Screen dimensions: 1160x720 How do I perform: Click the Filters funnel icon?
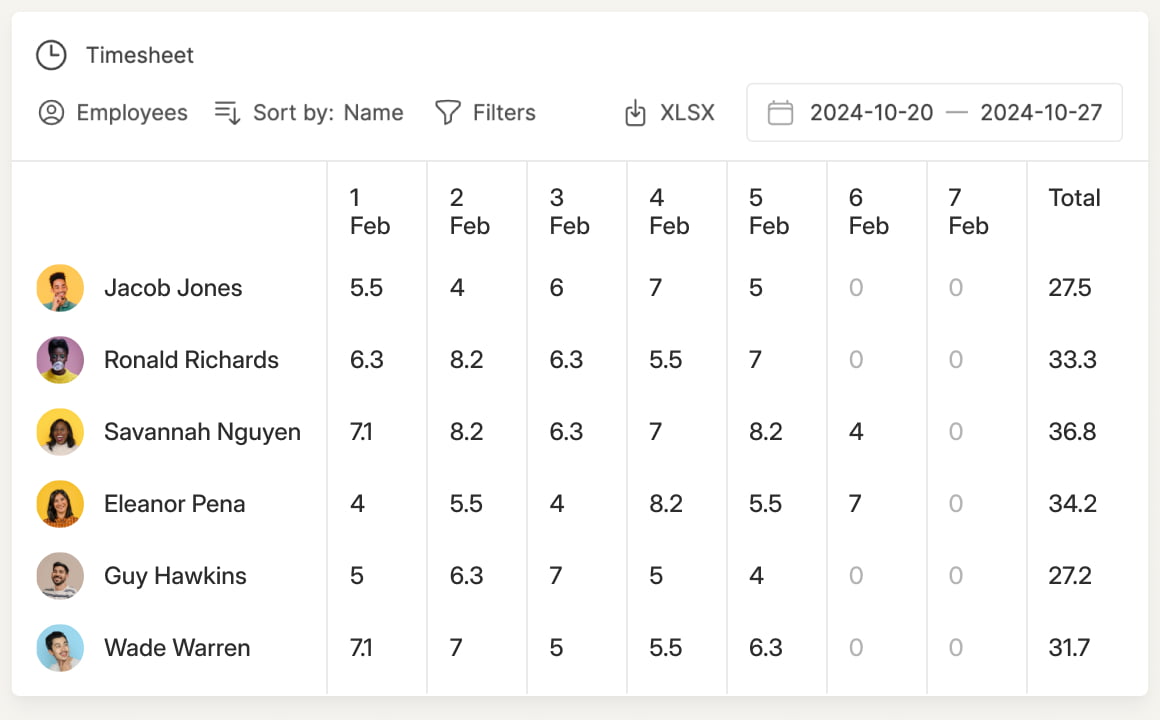coord(448,112)
